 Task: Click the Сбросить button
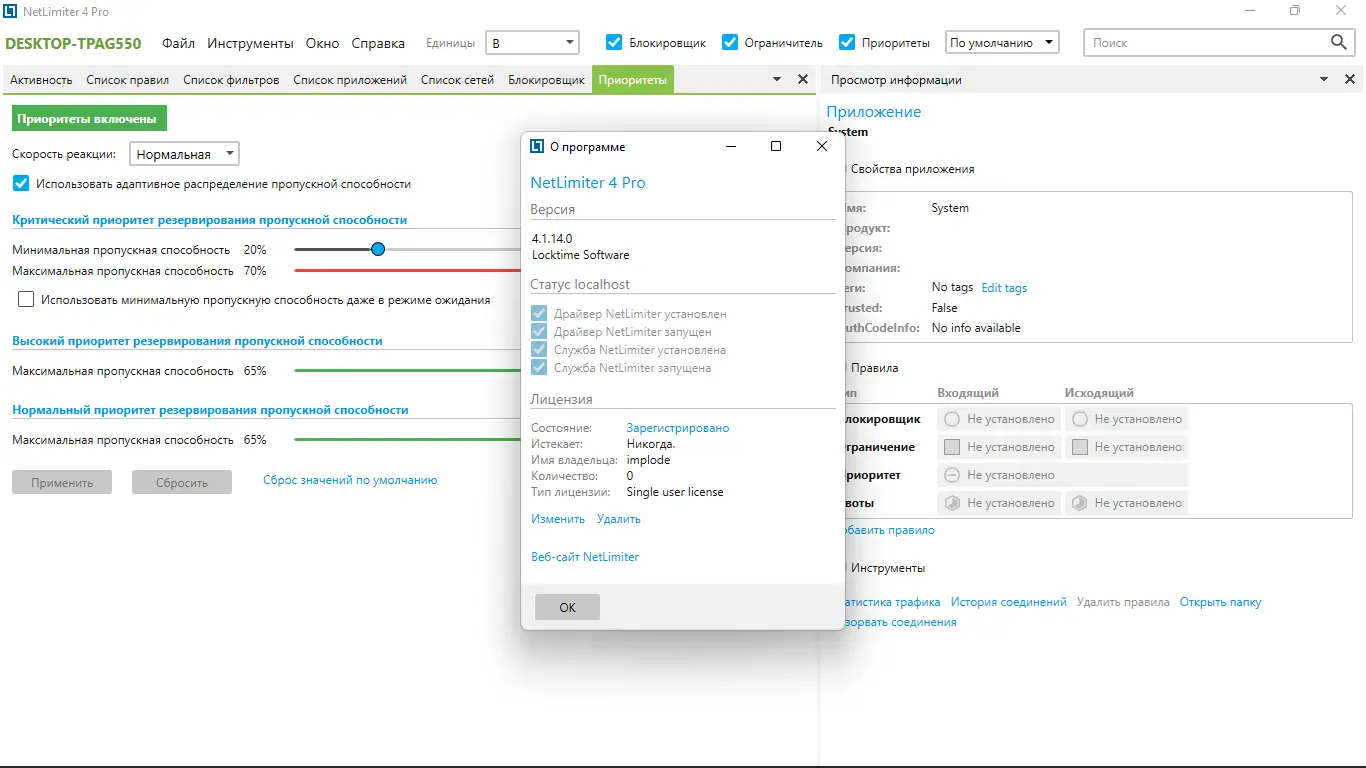pos(182,482)
